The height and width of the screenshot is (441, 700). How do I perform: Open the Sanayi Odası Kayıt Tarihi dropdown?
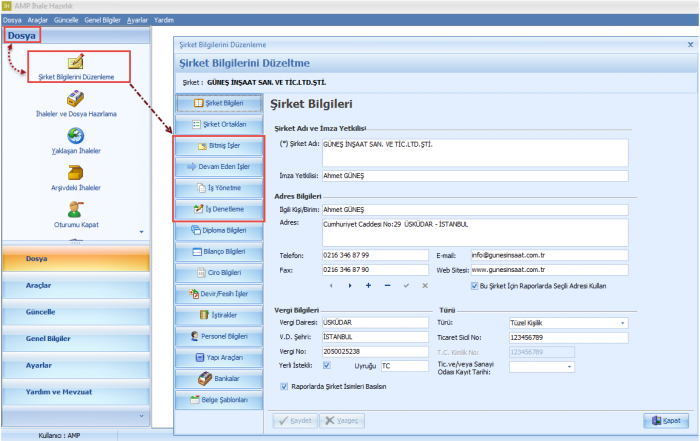coord(570,366)
